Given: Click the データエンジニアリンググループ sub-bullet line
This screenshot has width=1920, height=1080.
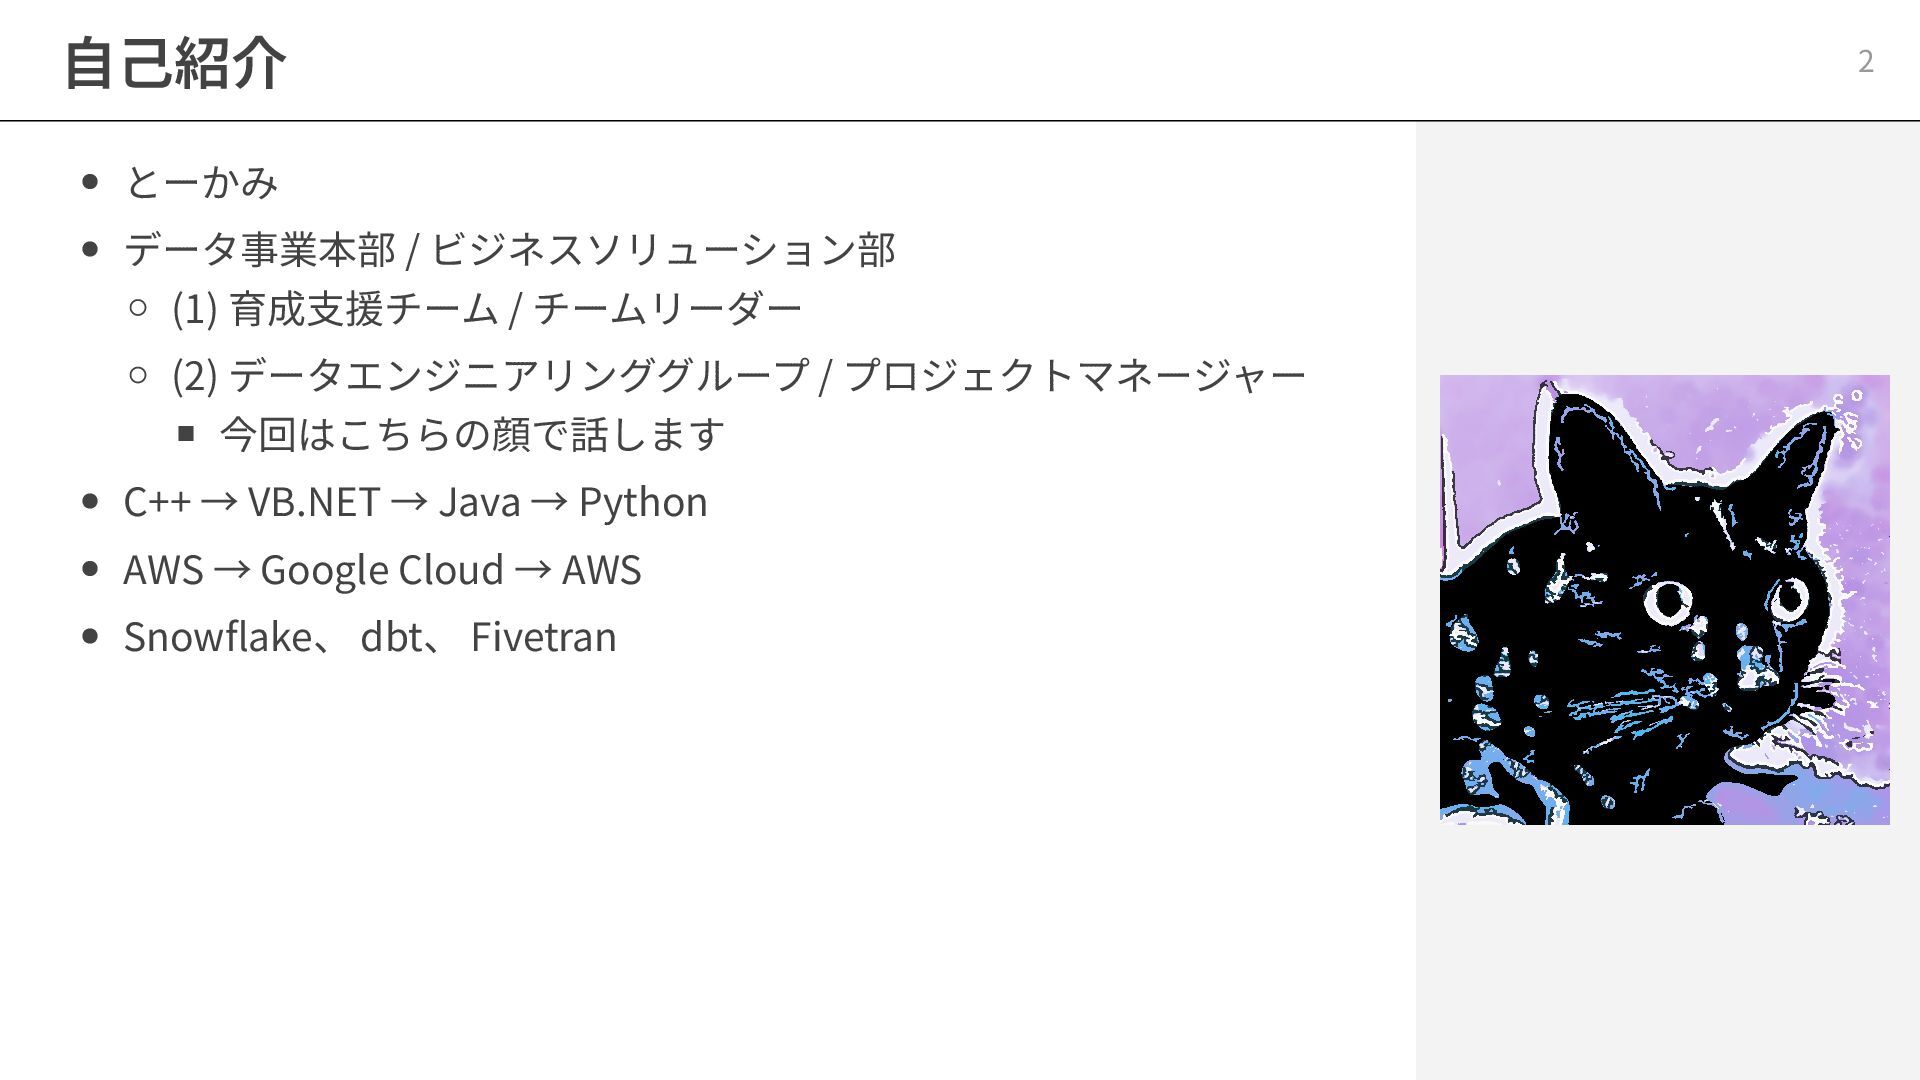Looking at the screenshot, I should click(739, 376).
